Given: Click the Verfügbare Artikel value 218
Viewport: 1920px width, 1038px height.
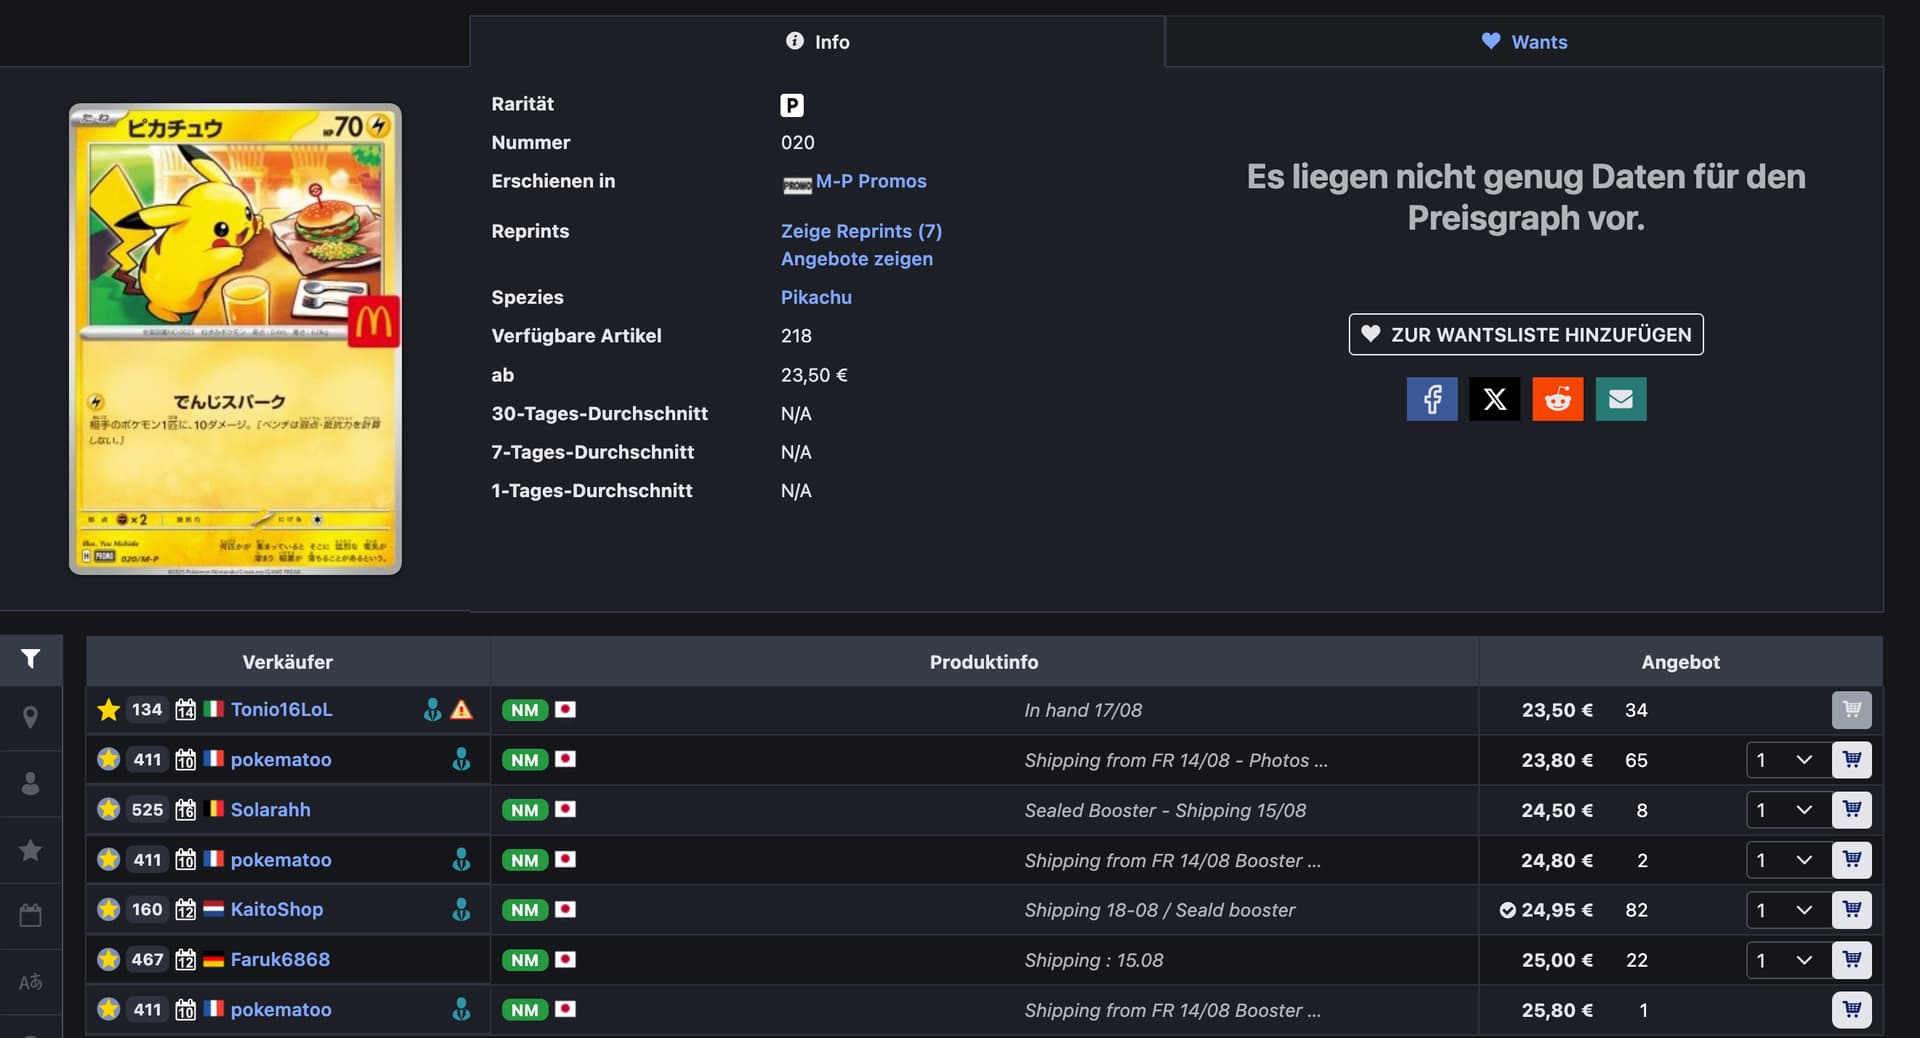Looking at the screenshot, I should [x=796, y=336].
